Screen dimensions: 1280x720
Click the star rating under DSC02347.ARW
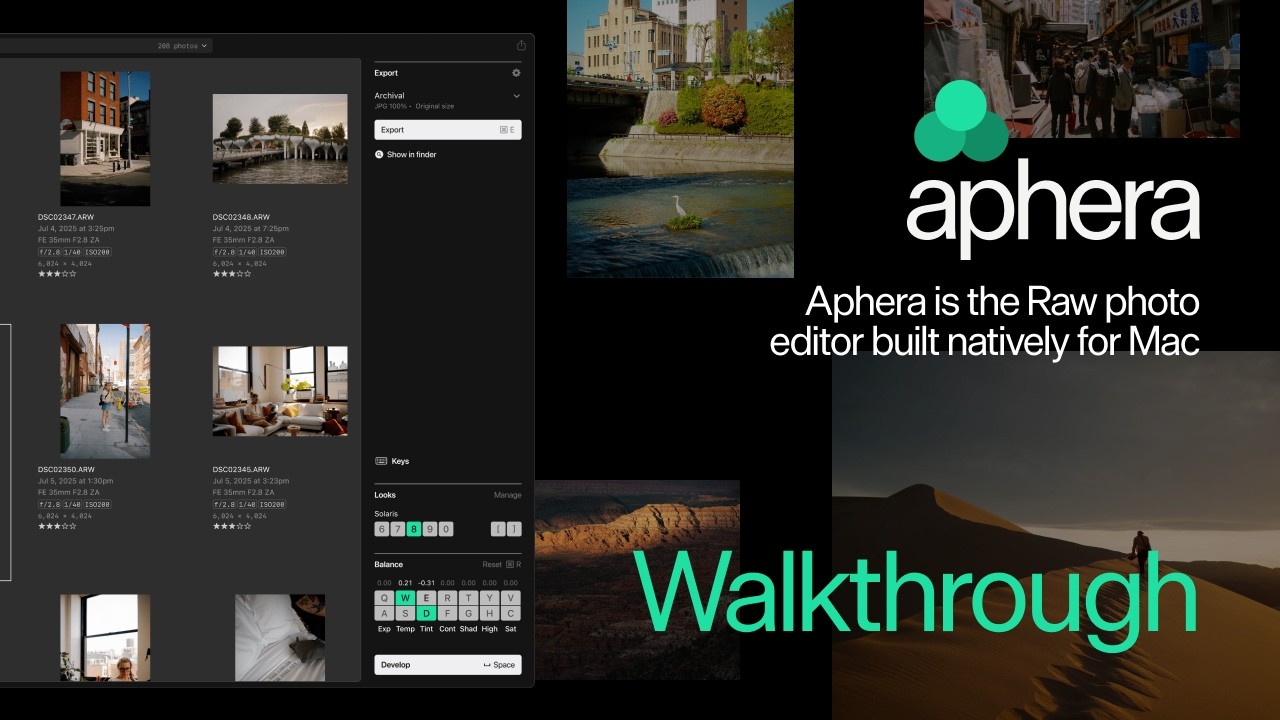coord(57,273)
